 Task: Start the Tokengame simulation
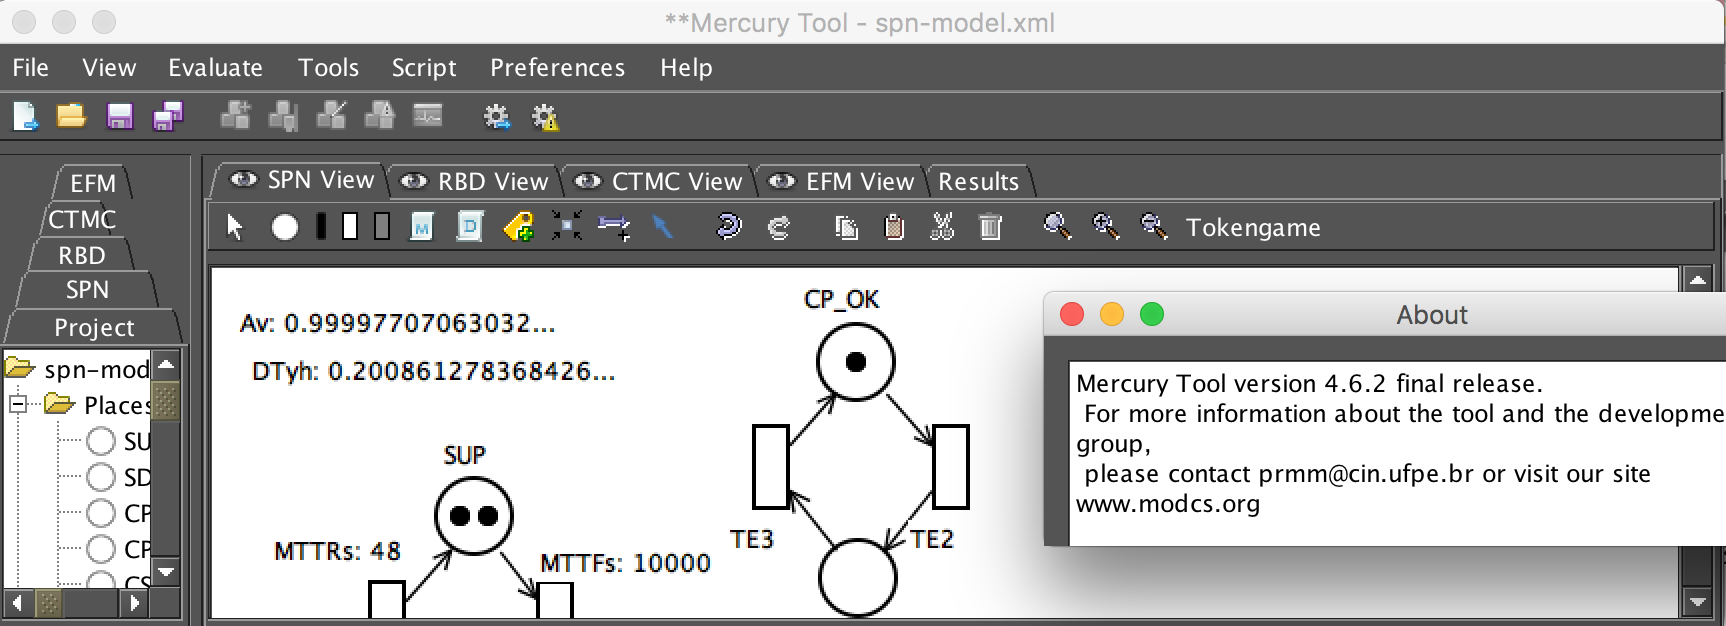[x=1253, y=228]
